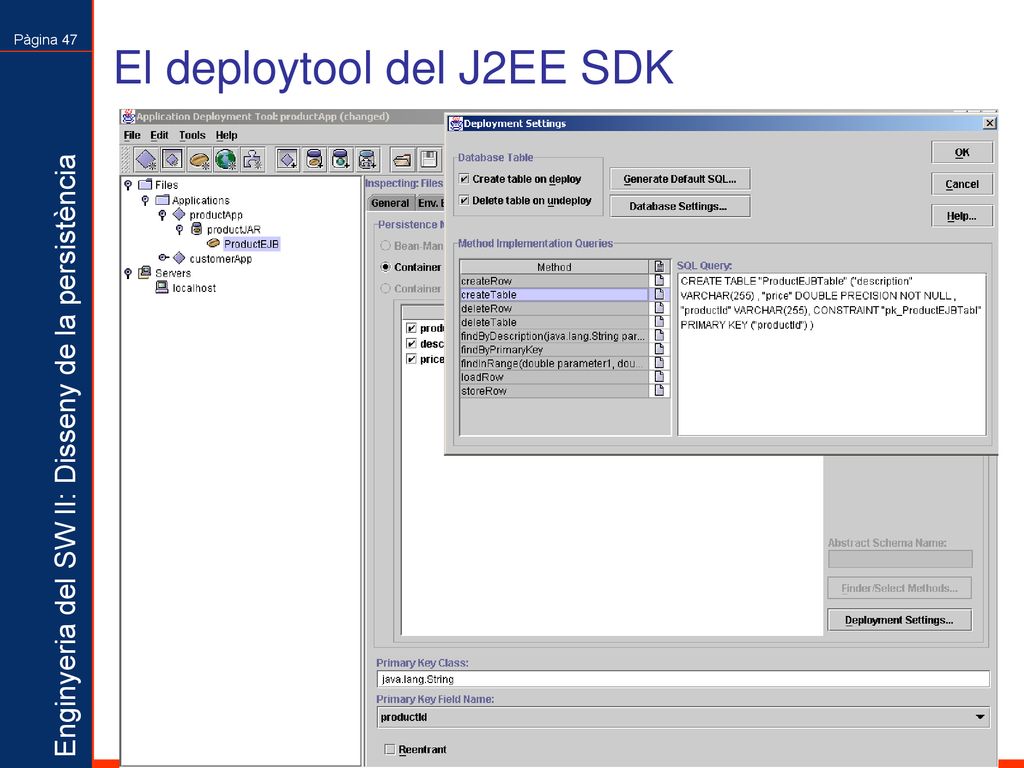Collapse the Servers tree node
The image size is (1024, 768).
point(128,273)
